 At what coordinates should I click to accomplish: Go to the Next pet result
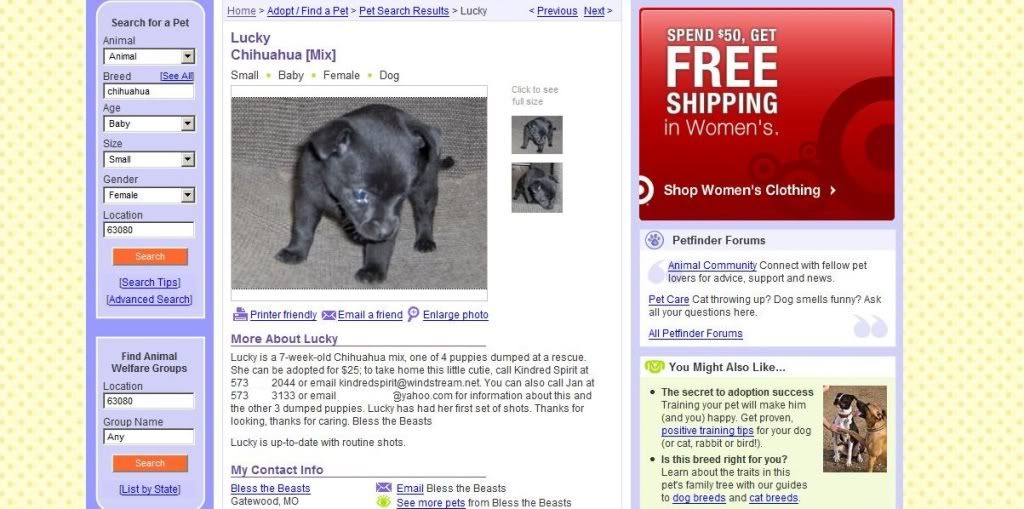pos(594,11)
